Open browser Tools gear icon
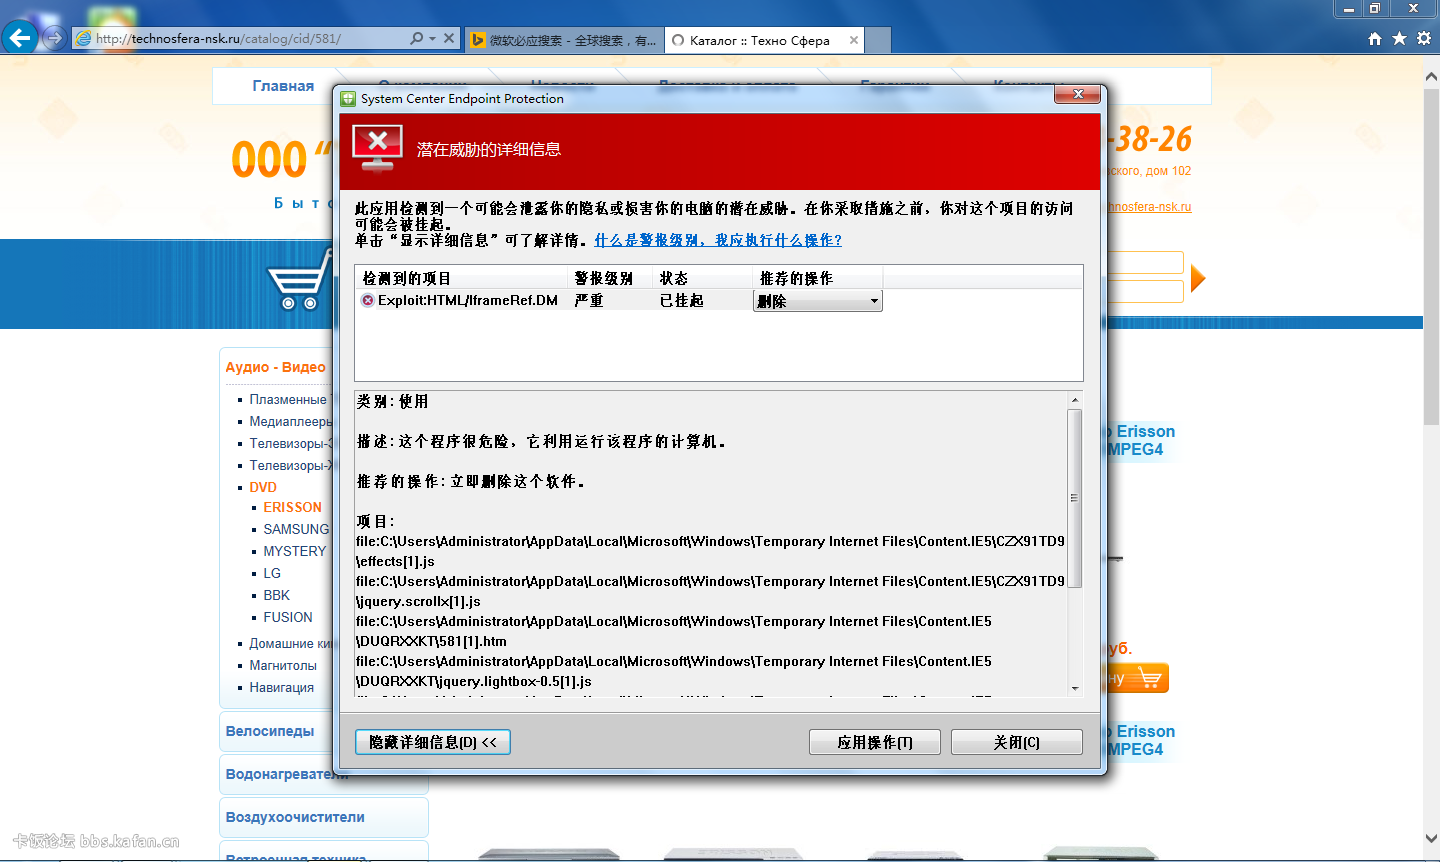The height and width of the screenshot is (862, 1440). point(1424,38)
